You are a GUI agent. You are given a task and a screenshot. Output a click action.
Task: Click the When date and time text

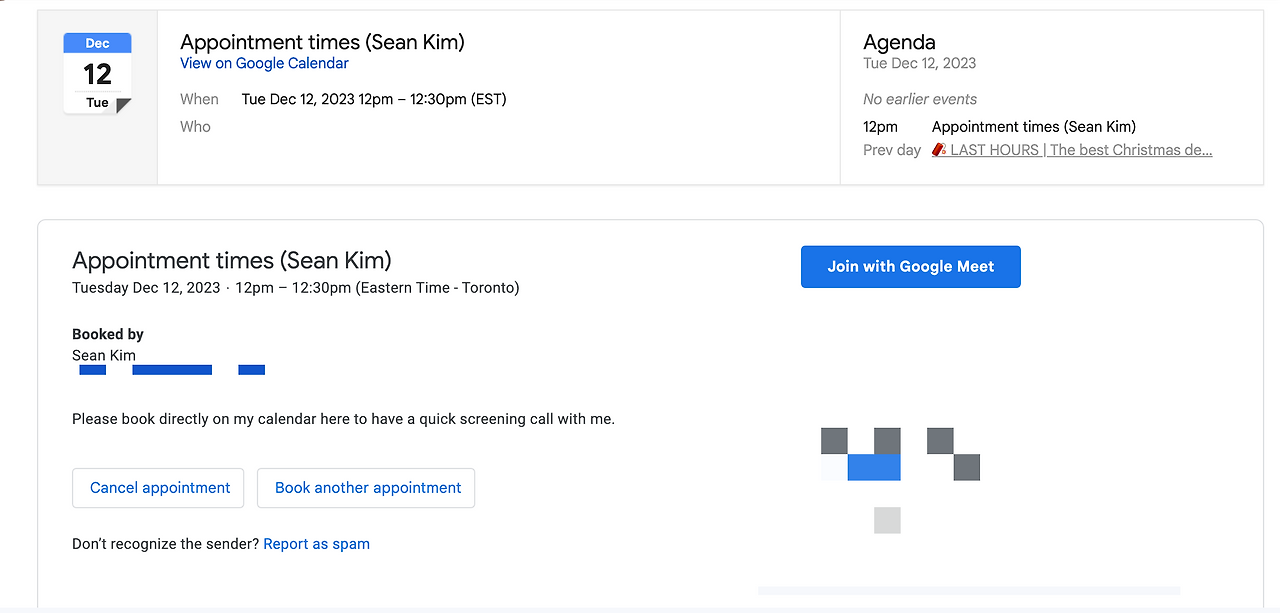[374, 99]
